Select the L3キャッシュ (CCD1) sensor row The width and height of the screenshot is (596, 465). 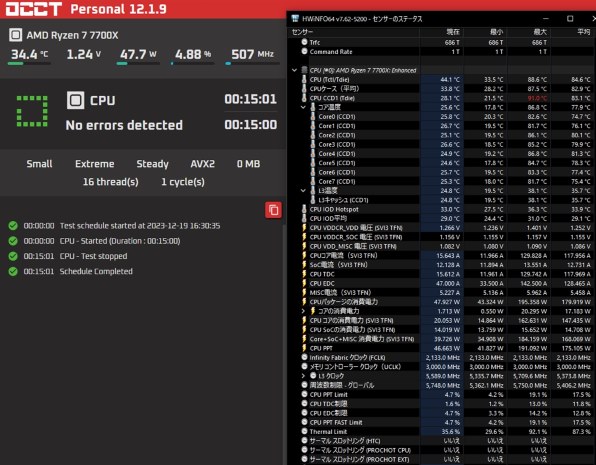[x=442, y=200]
